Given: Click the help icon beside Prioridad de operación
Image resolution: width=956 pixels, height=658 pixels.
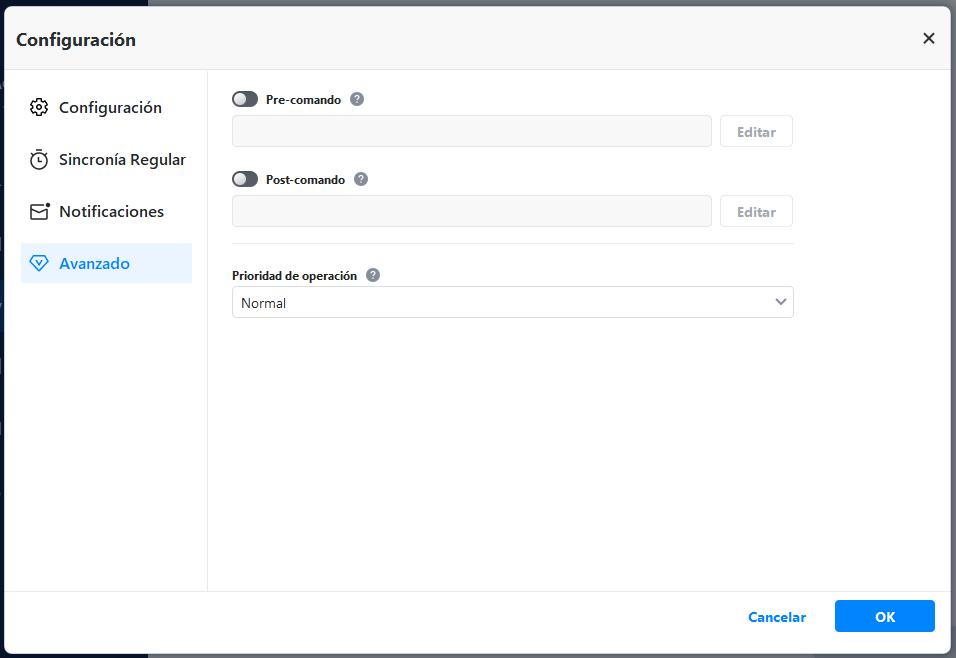Looking at the screenshot, I should point(373,275).
